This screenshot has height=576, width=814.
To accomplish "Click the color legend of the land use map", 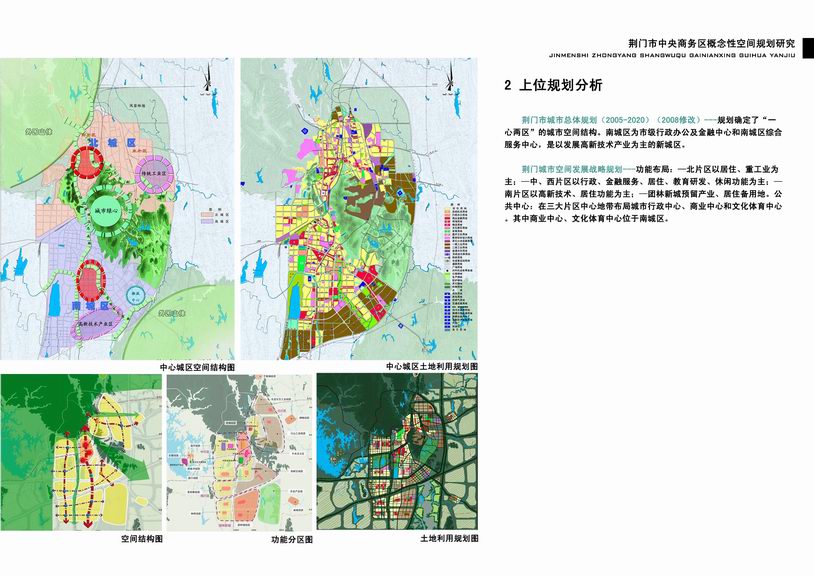I will (458, 269).
